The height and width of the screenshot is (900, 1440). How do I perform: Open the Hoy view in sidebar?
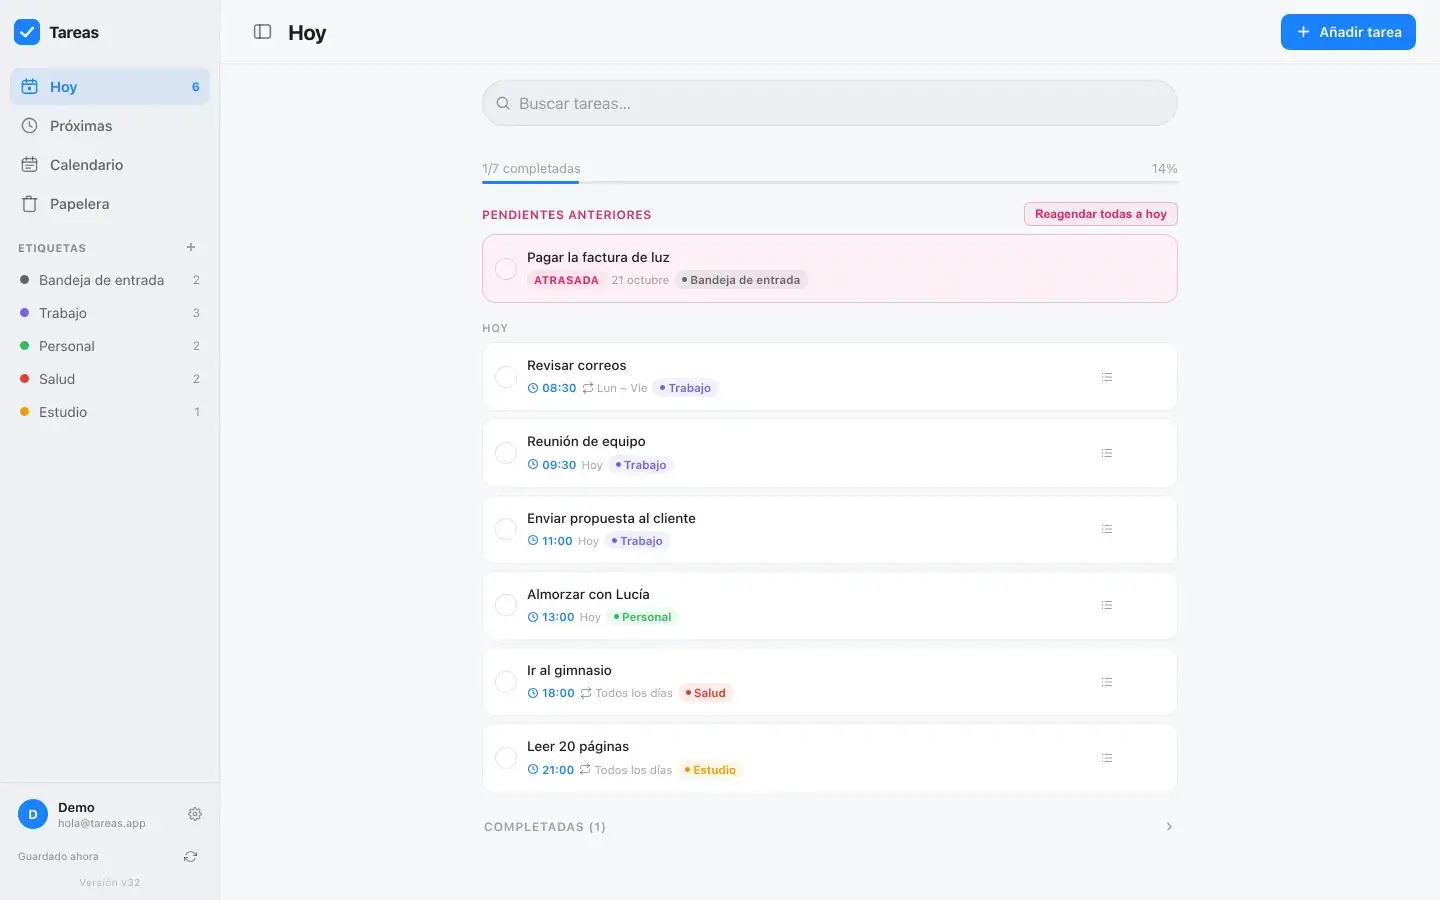point(110,87)
